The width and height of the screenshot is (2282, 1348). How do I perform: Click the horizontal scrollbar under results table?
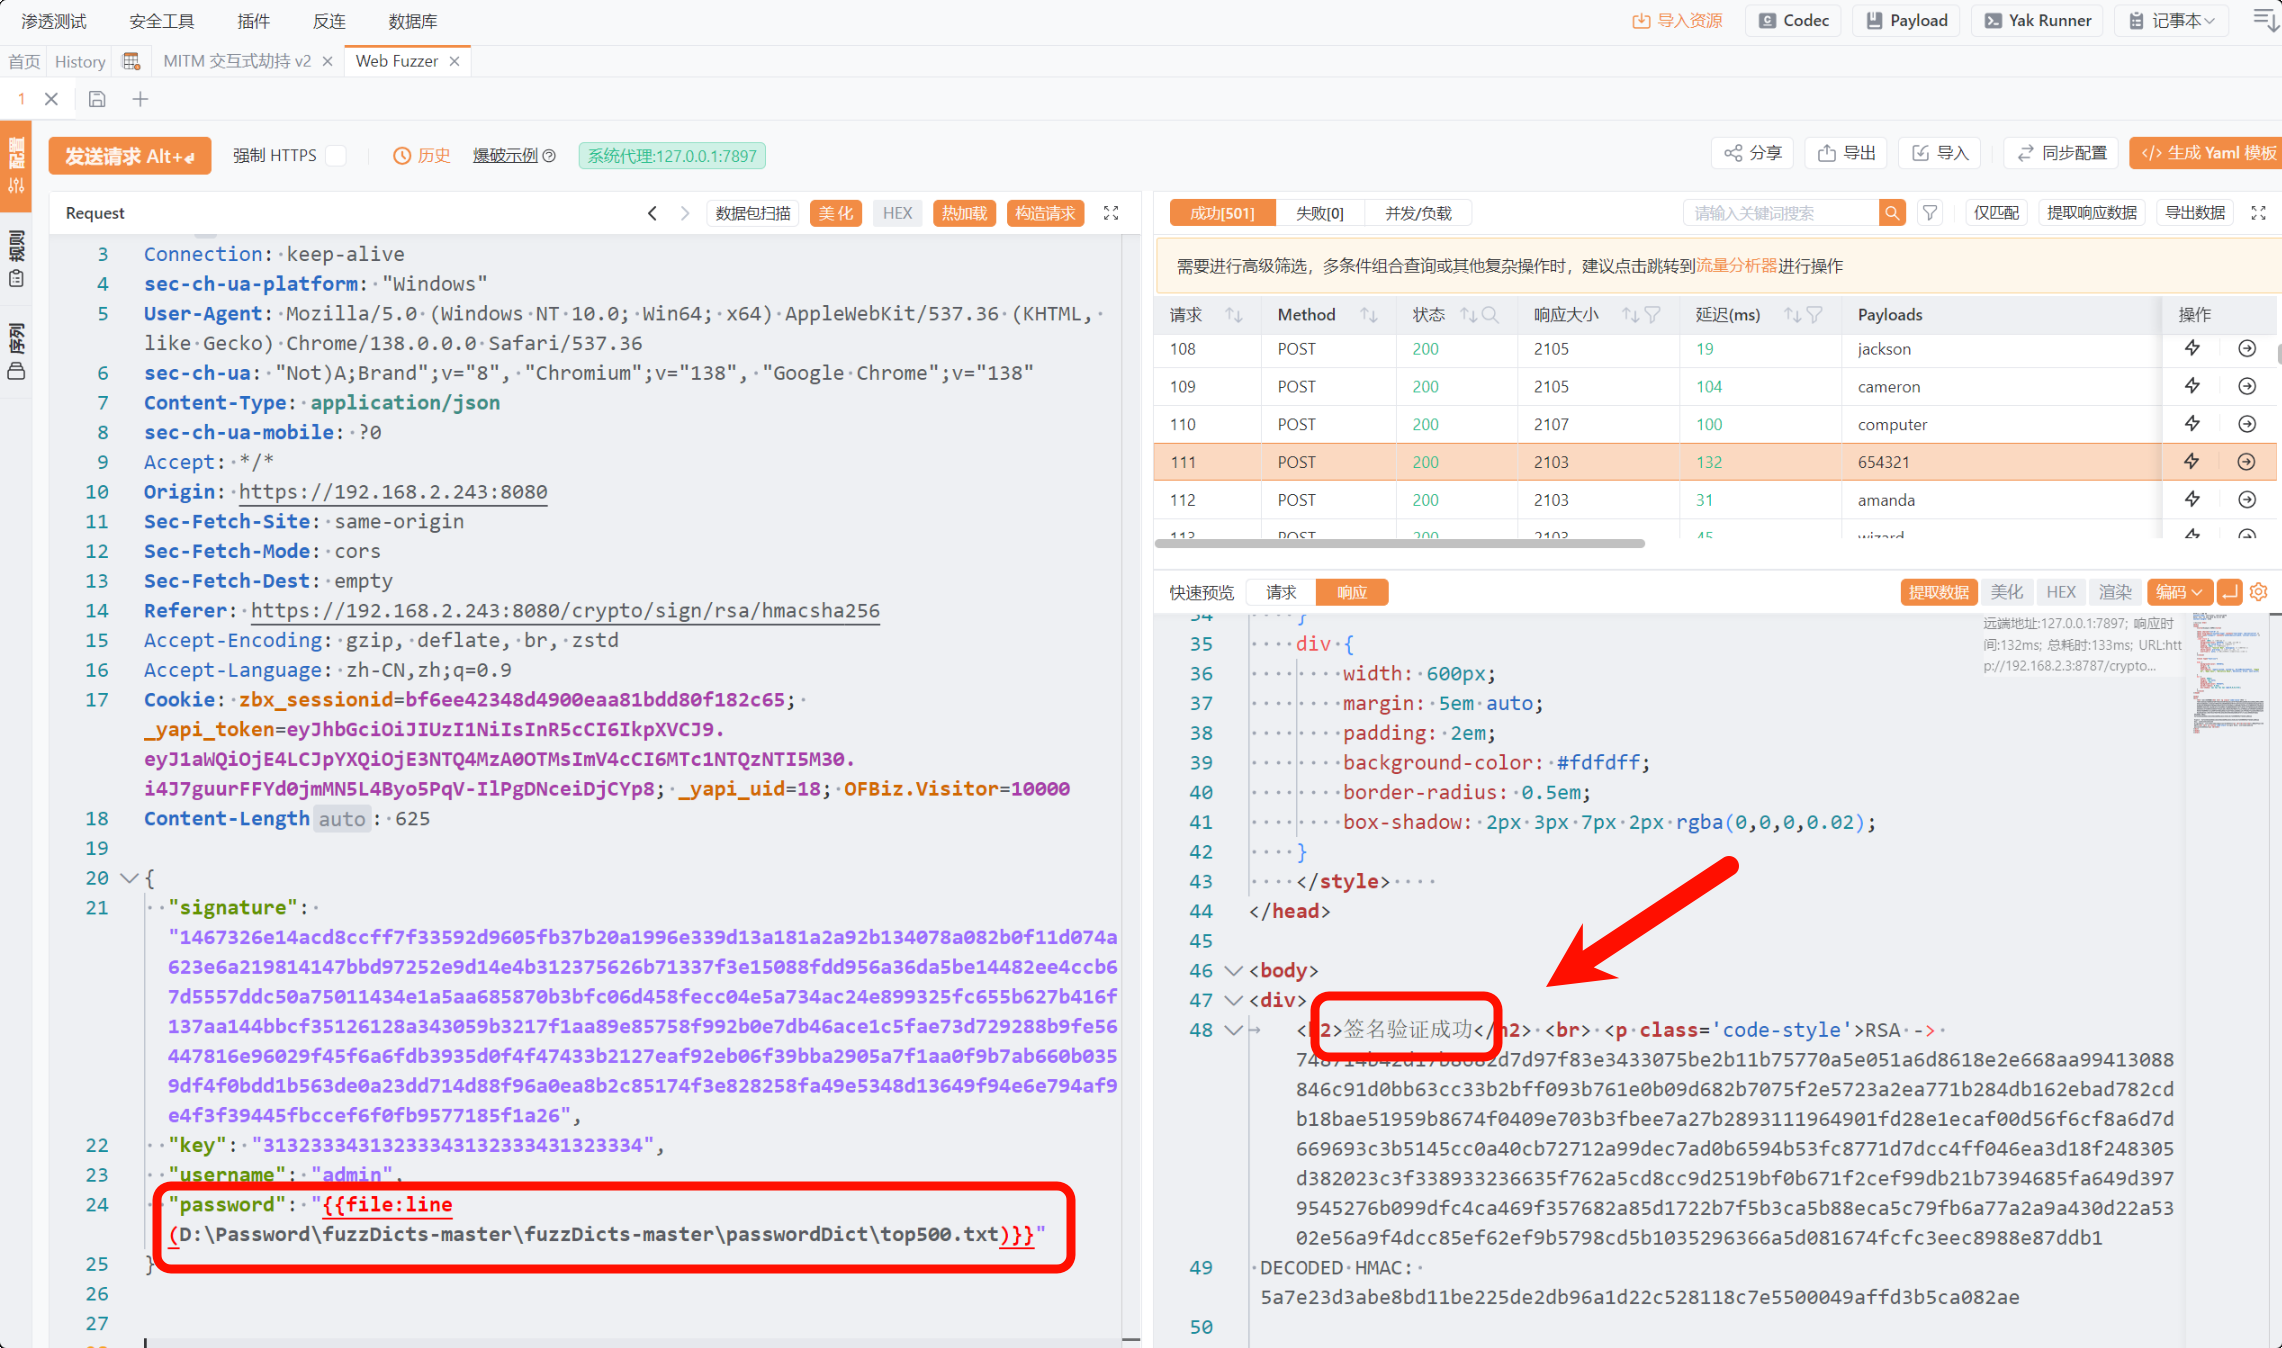1400,544
